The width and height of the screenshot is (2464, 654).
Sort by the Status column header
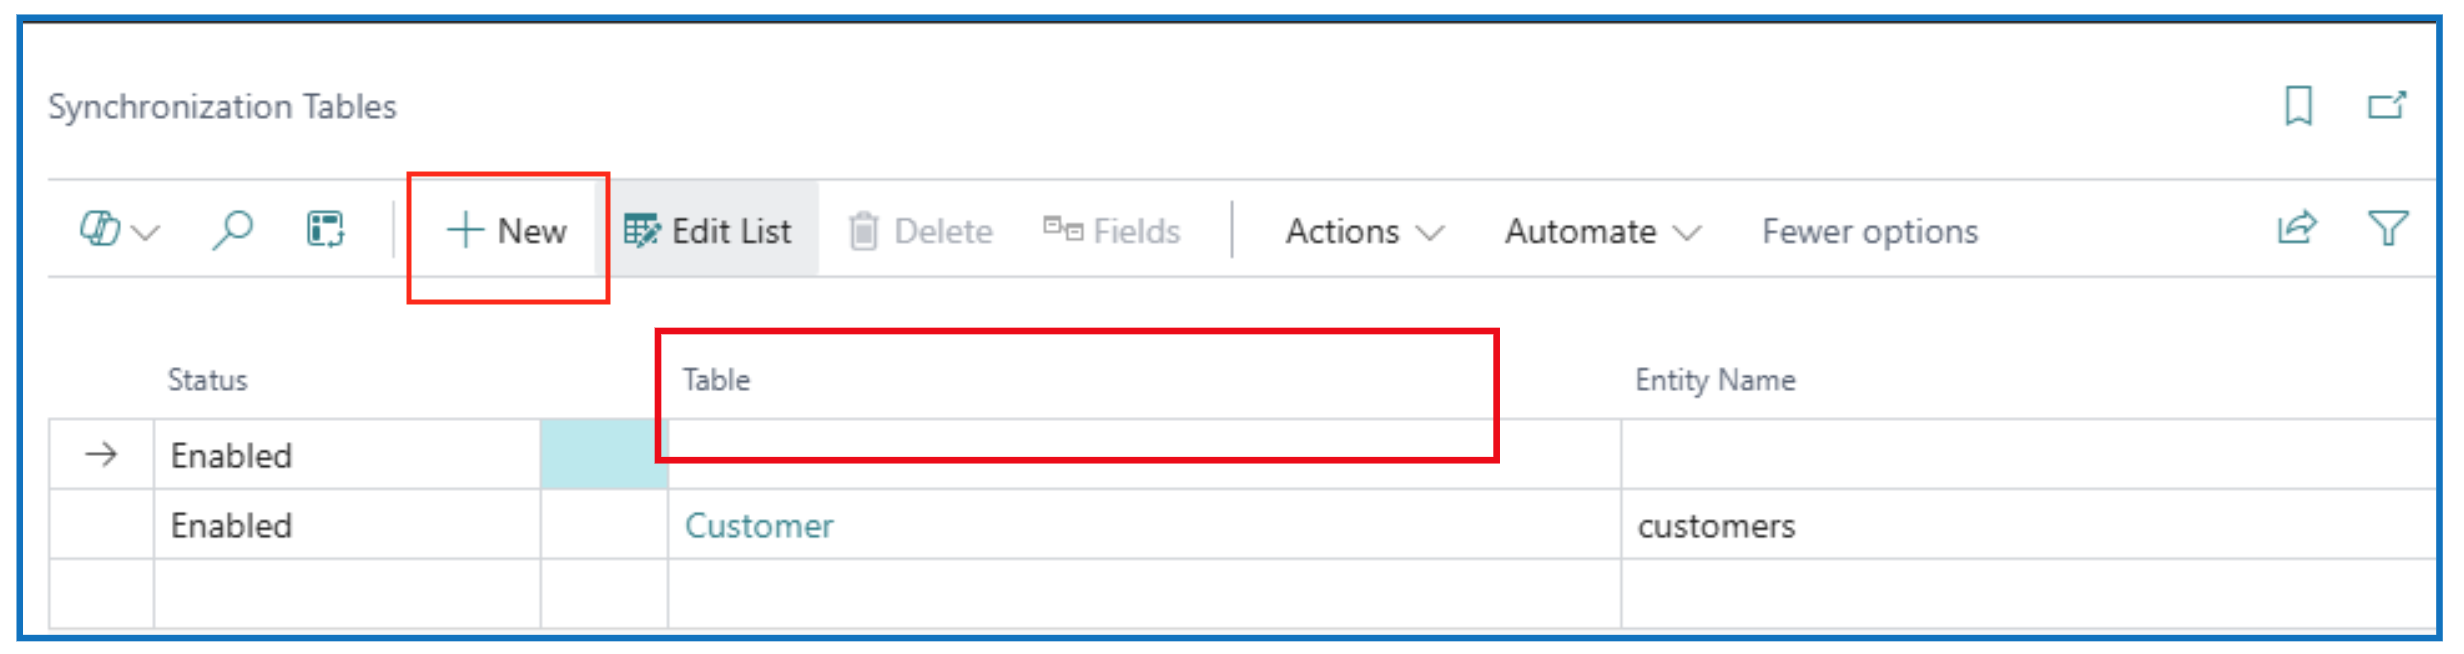click(207, 380)
